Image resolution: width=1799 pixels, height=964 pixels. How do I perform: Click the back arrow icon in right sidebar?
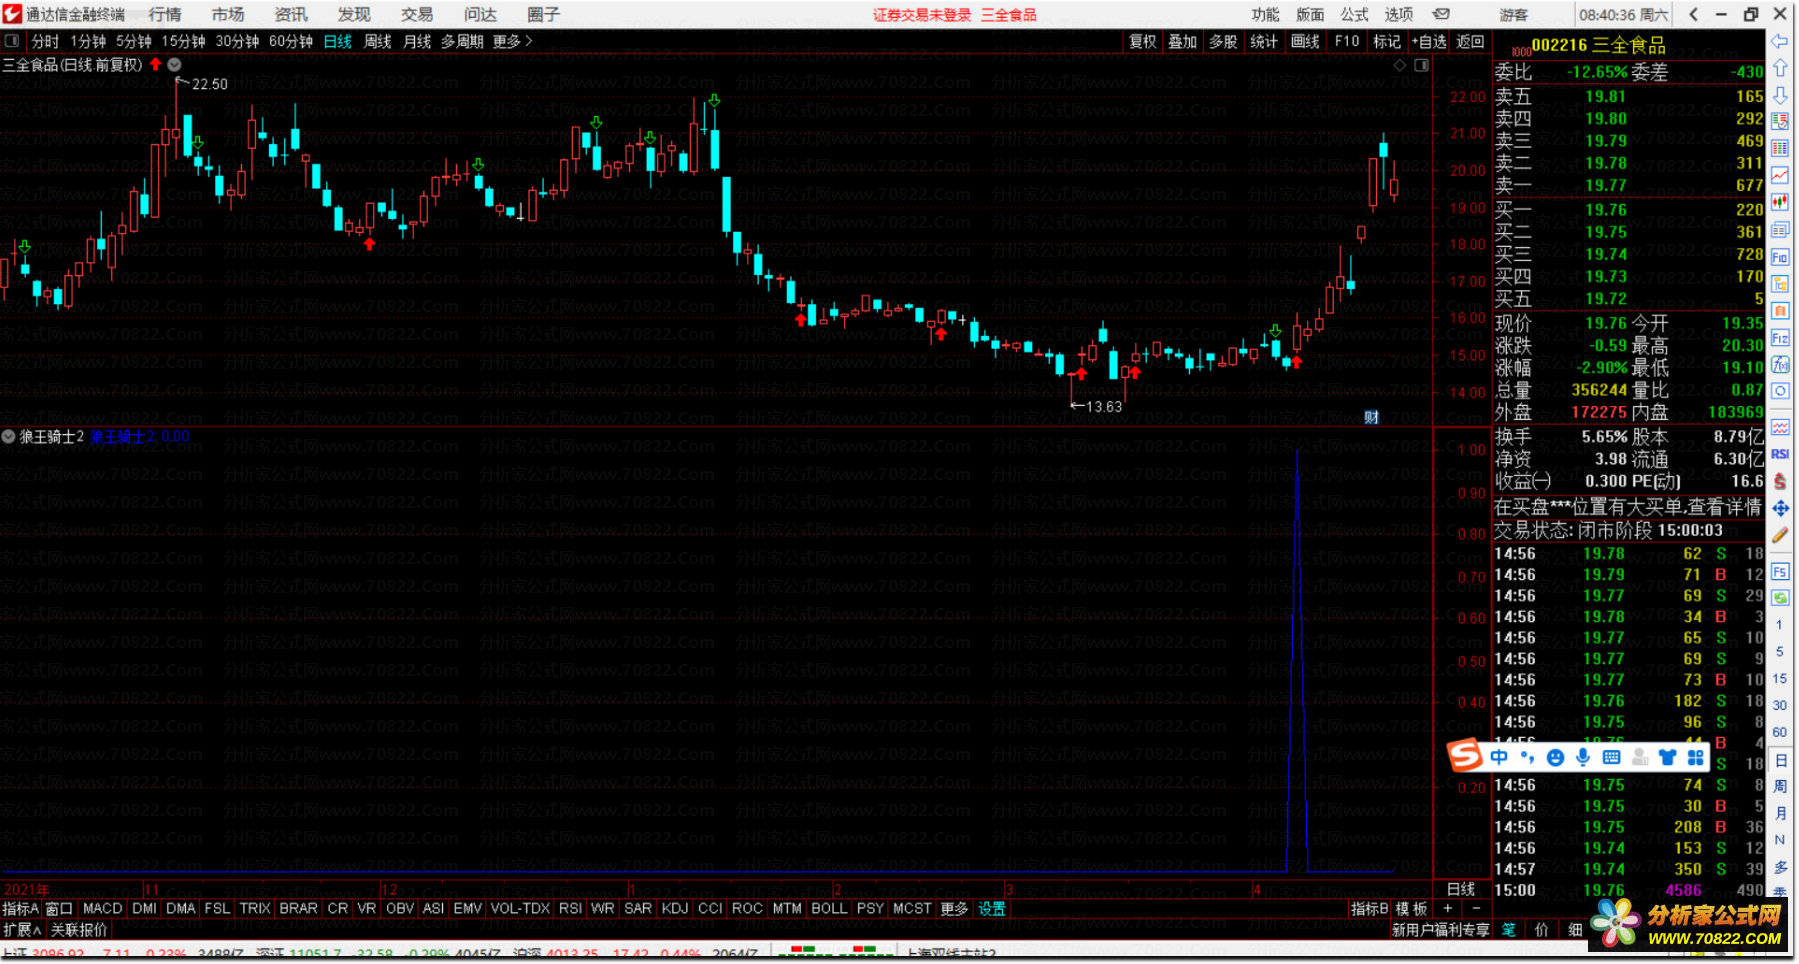(1780, 42)
